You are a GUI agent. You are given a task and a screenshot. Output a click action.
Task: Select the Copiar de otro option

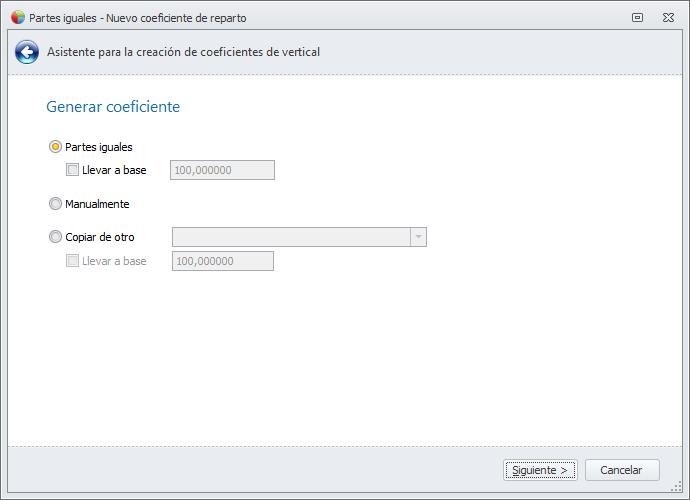coord(55,237)
